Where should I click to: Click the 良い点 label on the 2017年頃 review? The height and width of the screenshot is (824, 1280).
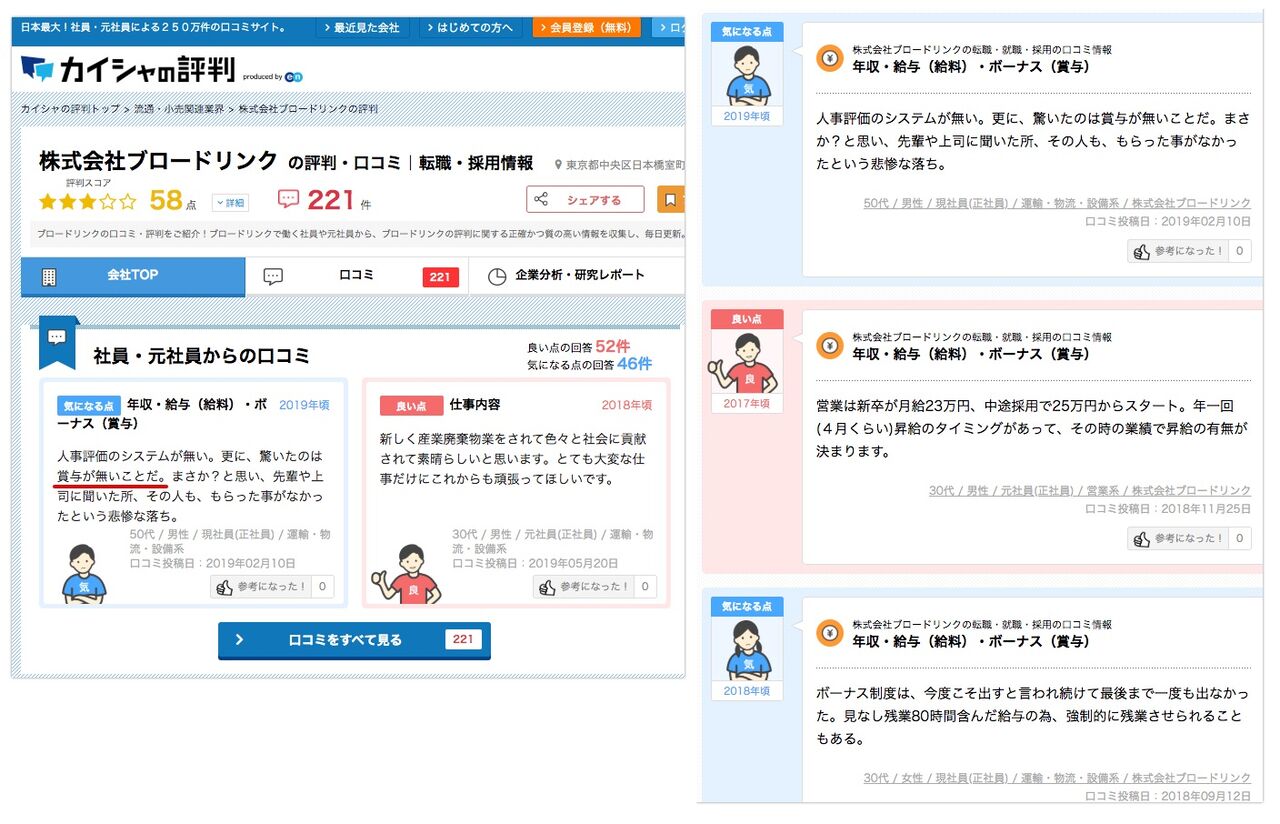[x=747, y=319]
